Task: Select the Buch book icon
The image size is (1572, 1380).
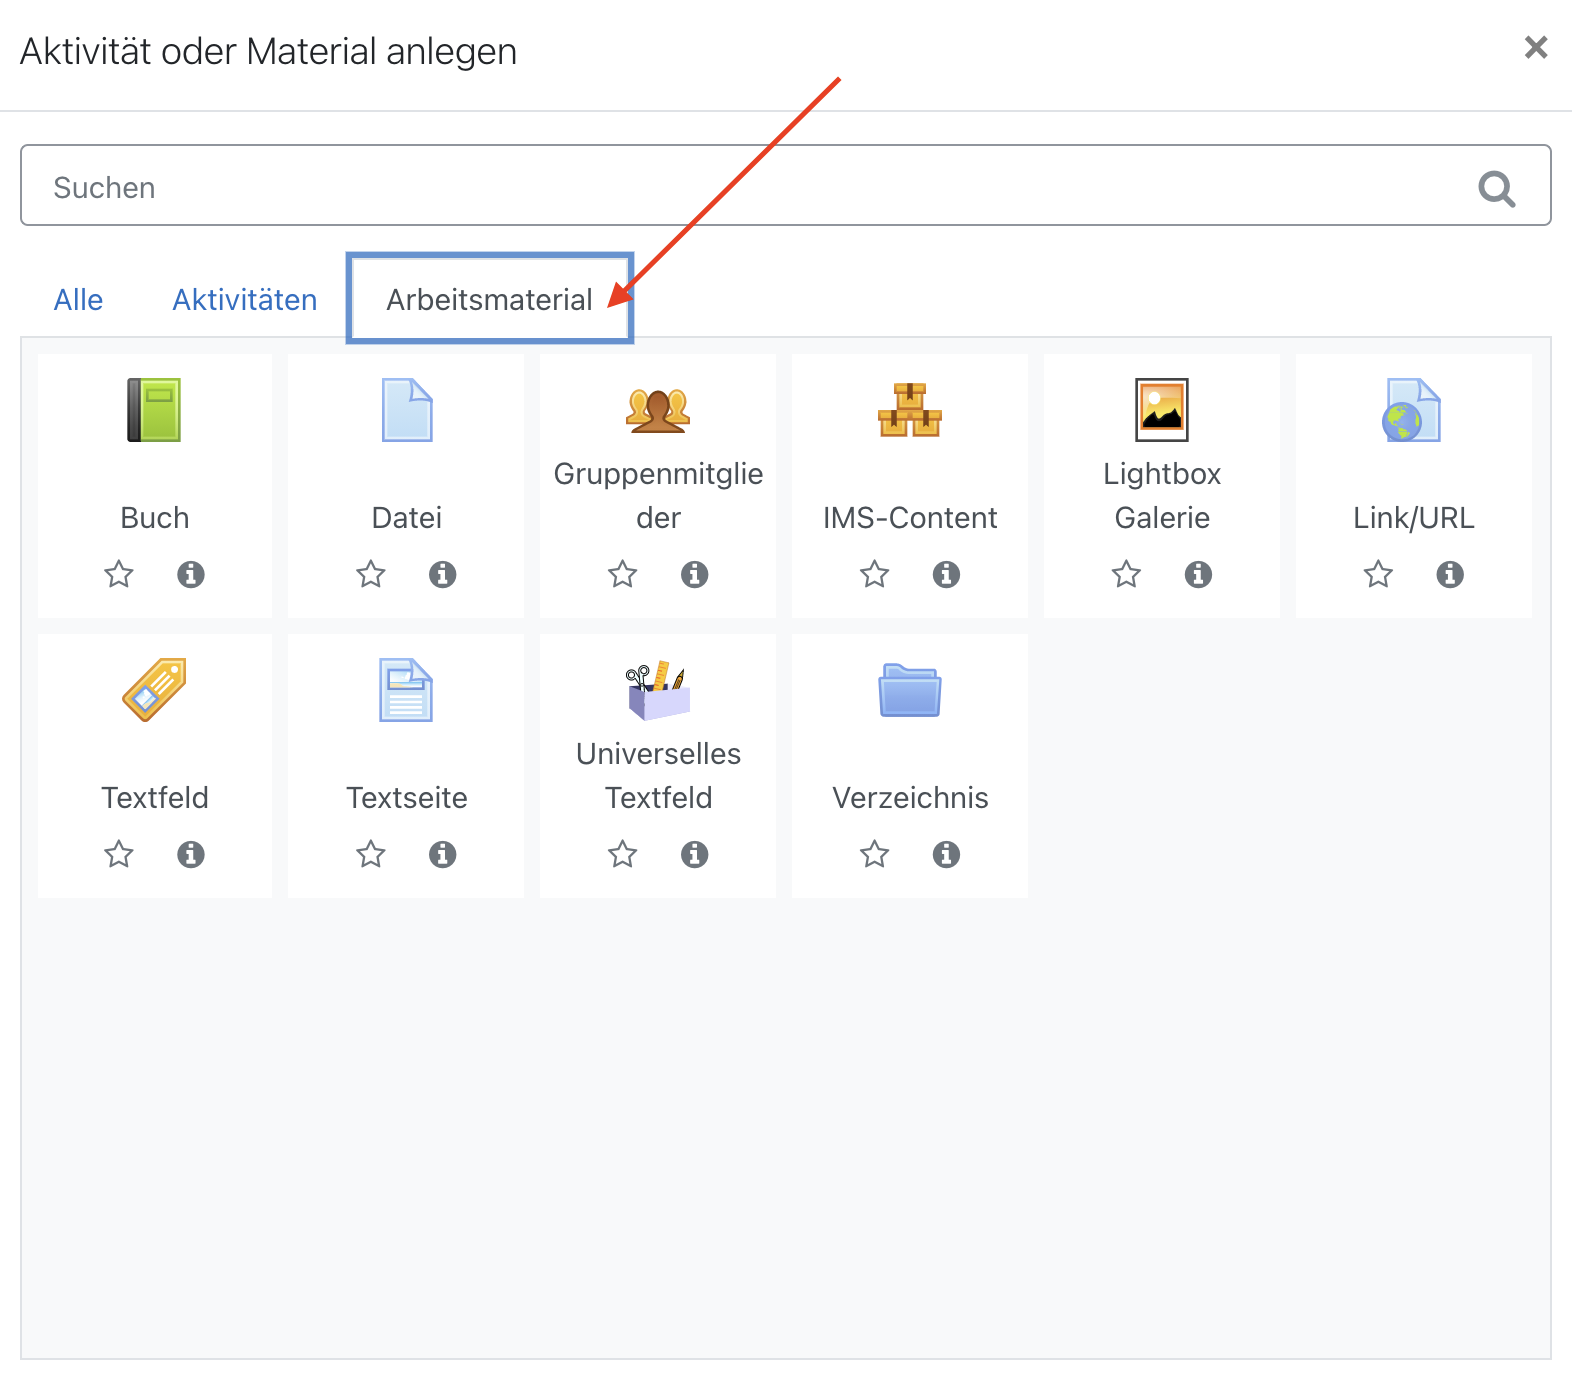Action: [154, 410]
